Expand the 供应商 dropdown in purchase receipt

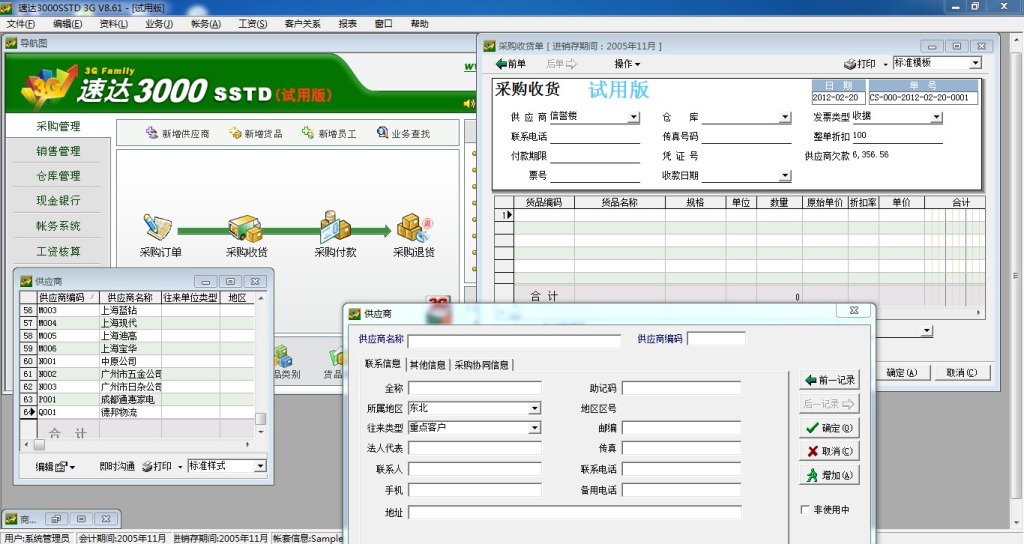coord(633,117)
